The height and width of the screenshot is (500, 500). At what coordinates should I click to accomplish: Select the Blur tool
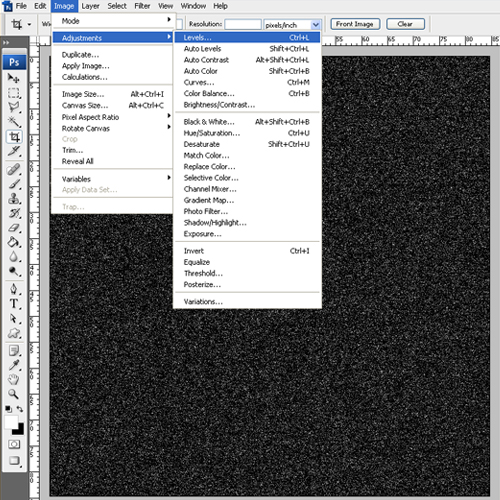pos(14,257)
